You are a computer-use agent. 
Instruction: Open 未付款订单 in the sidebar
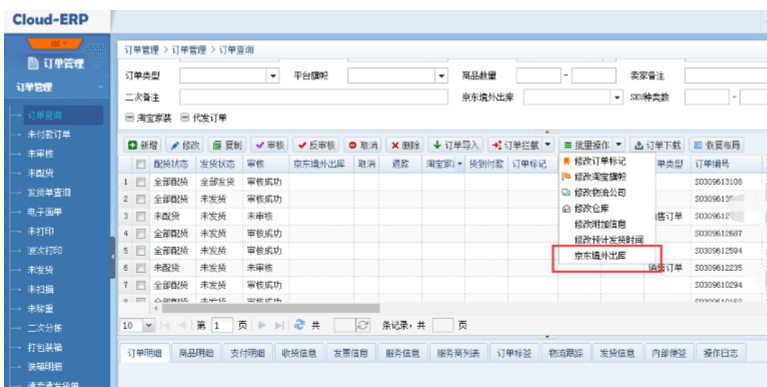tap(49, 135)
